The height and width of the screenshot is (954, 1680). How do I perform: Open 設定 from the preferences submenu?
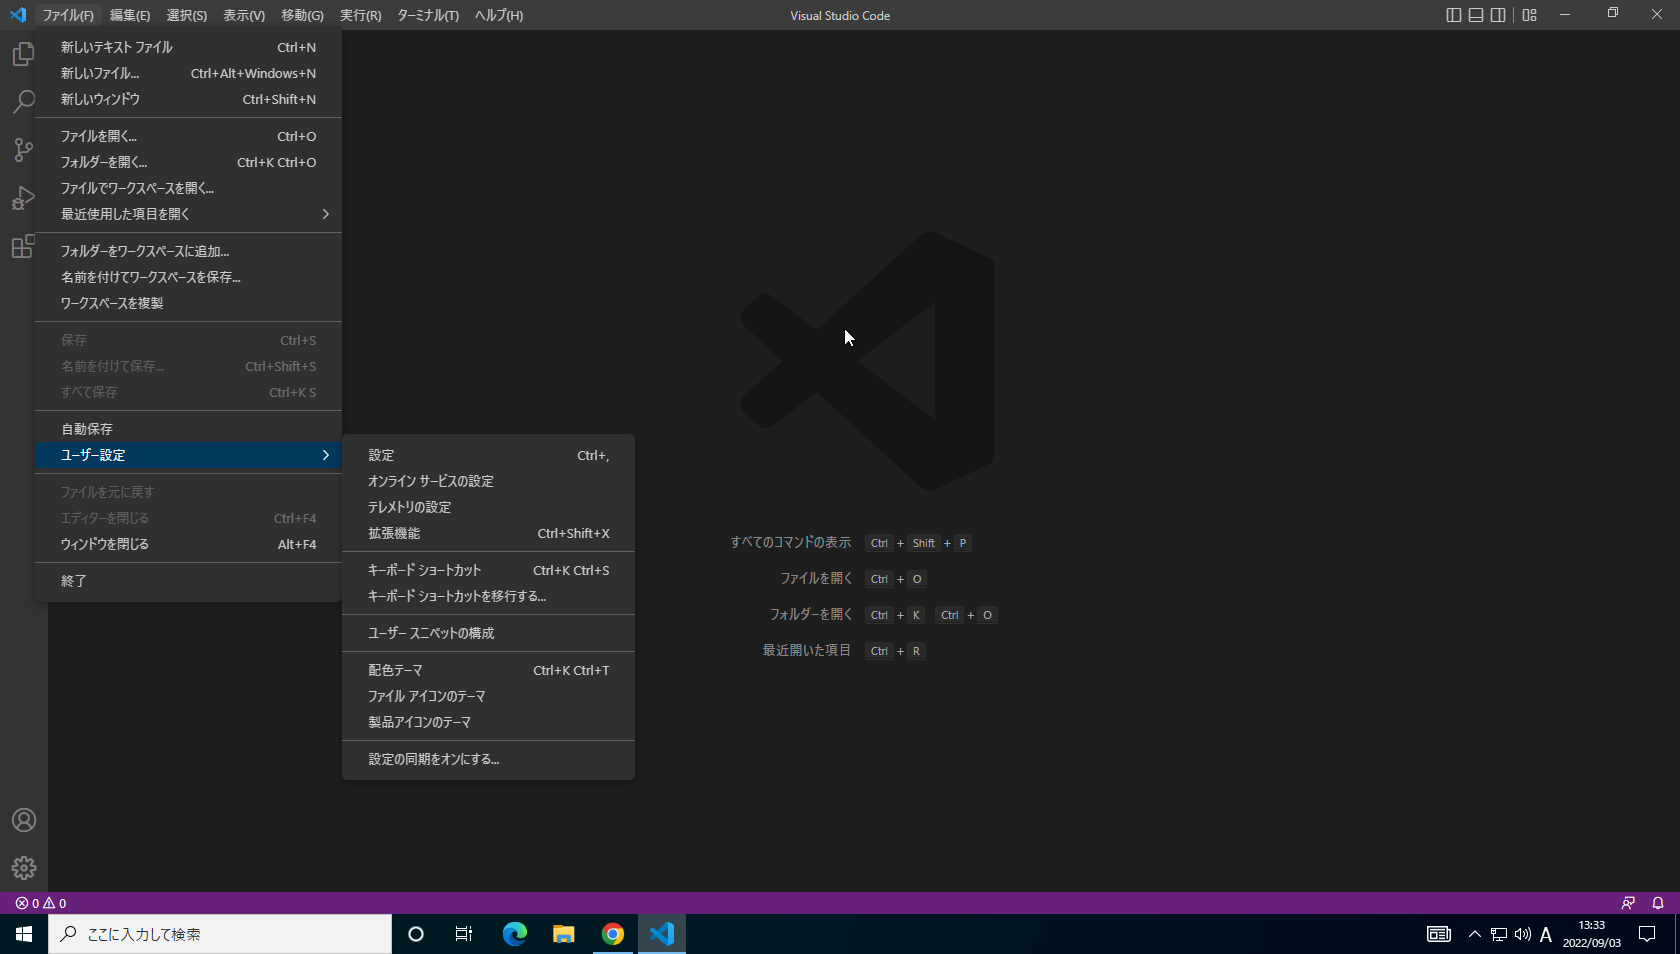tap(488, 455)
